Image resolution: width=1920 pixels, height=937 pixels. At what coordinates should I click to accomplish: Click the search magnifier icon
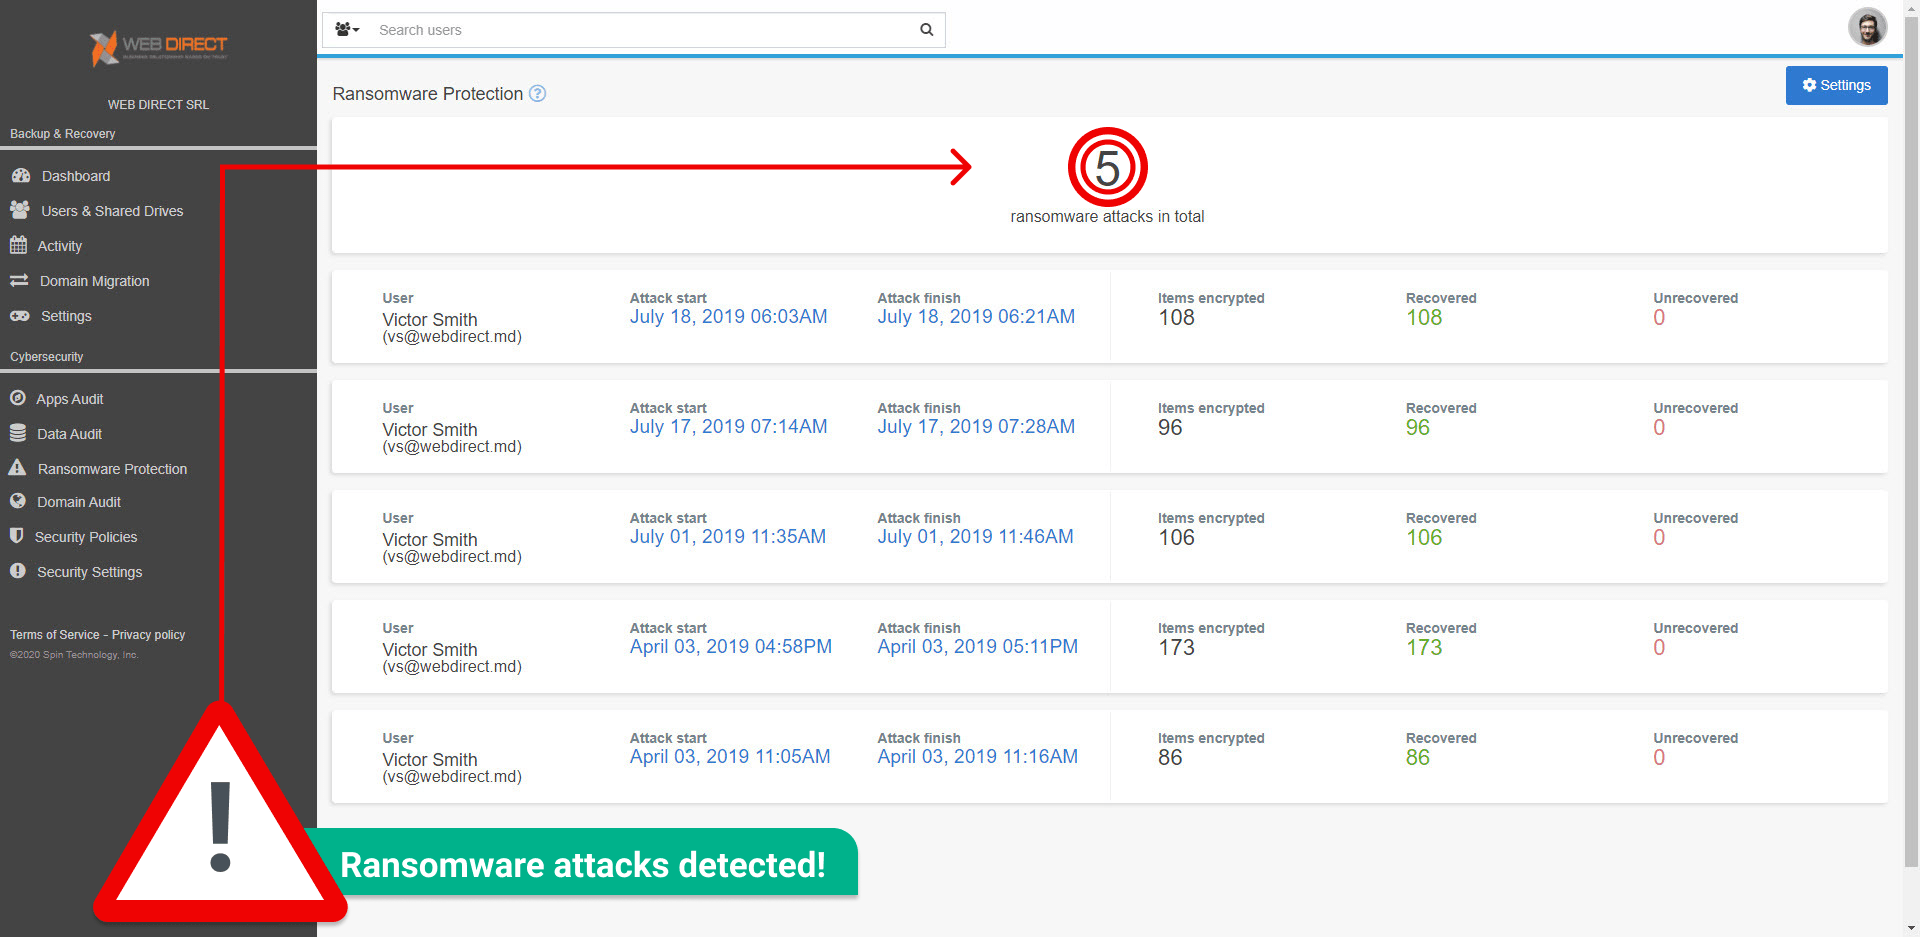pyautogui.click(x=926, y=30)
